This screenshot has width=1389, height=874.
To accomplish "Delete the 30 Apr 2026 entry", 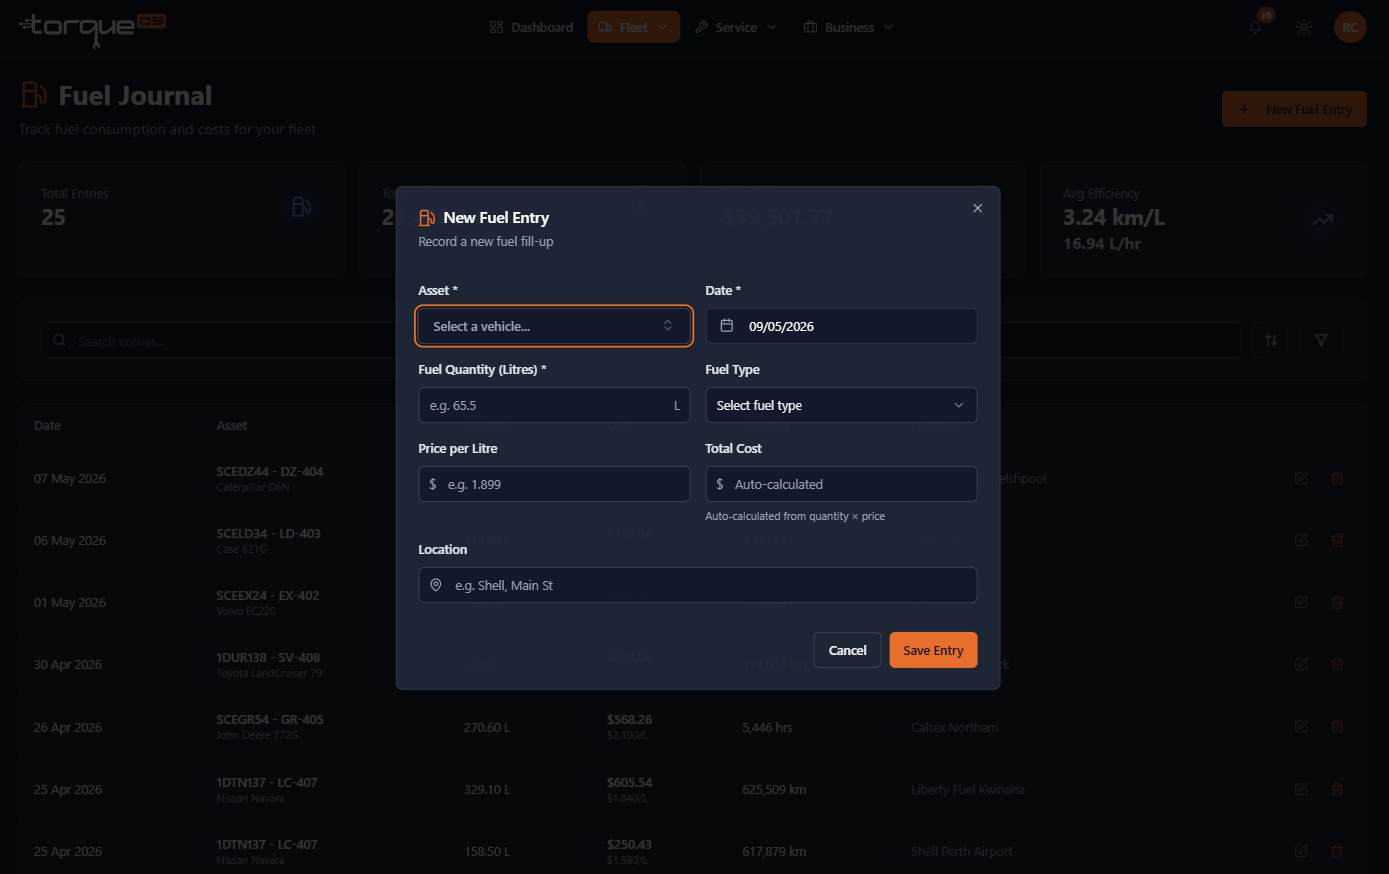I will pos(1337,664).
